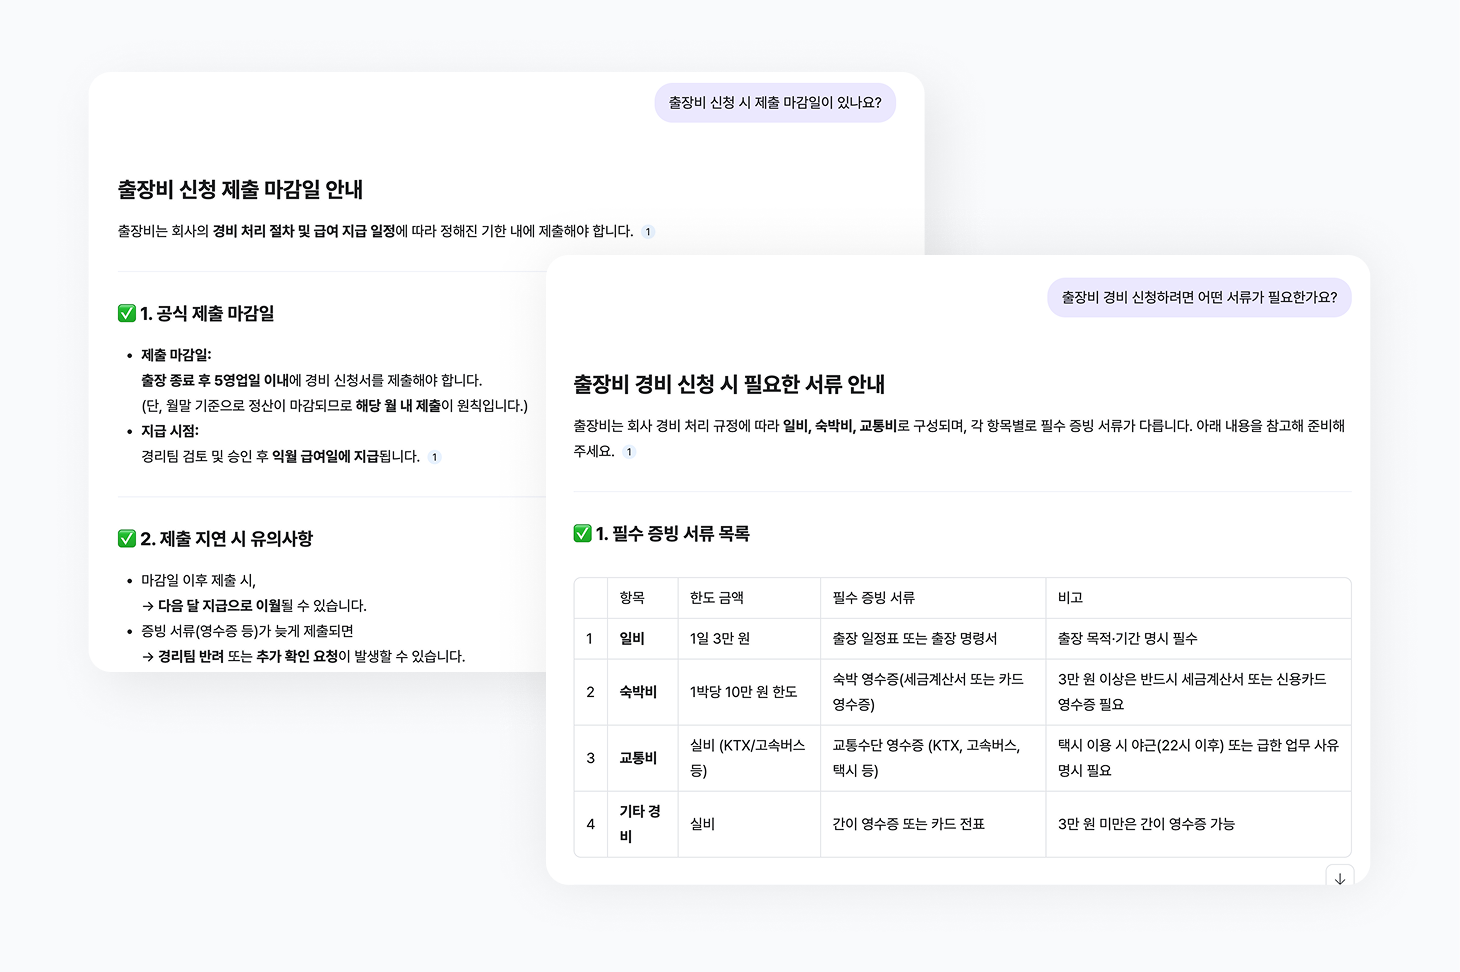Click the bubble asking about 필요한 서류
The width and height of the screenshot is (1460, 972).
click(x=1199, y=297)
